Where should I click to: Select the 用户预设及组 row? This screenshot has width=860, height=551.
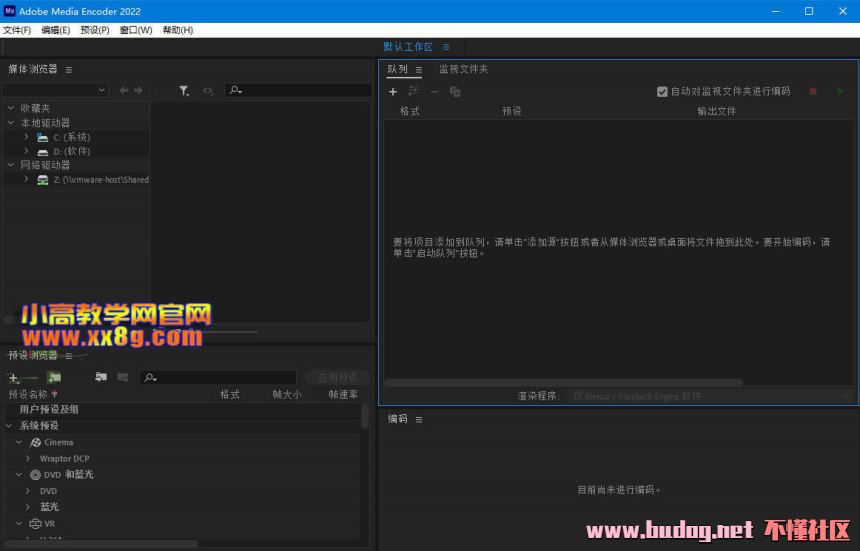[x=182, y=410]
